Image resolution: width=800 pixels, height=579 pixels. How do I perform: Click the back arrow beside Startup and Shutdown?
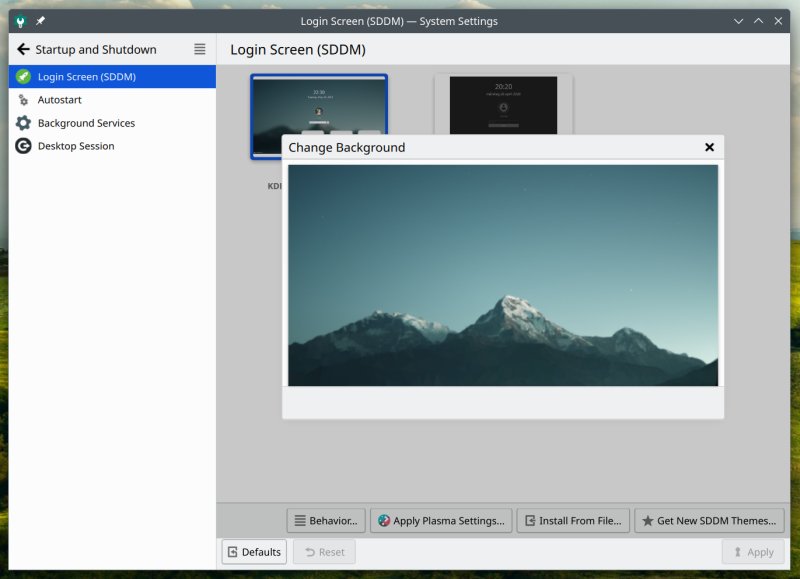(x=24, y=48)
